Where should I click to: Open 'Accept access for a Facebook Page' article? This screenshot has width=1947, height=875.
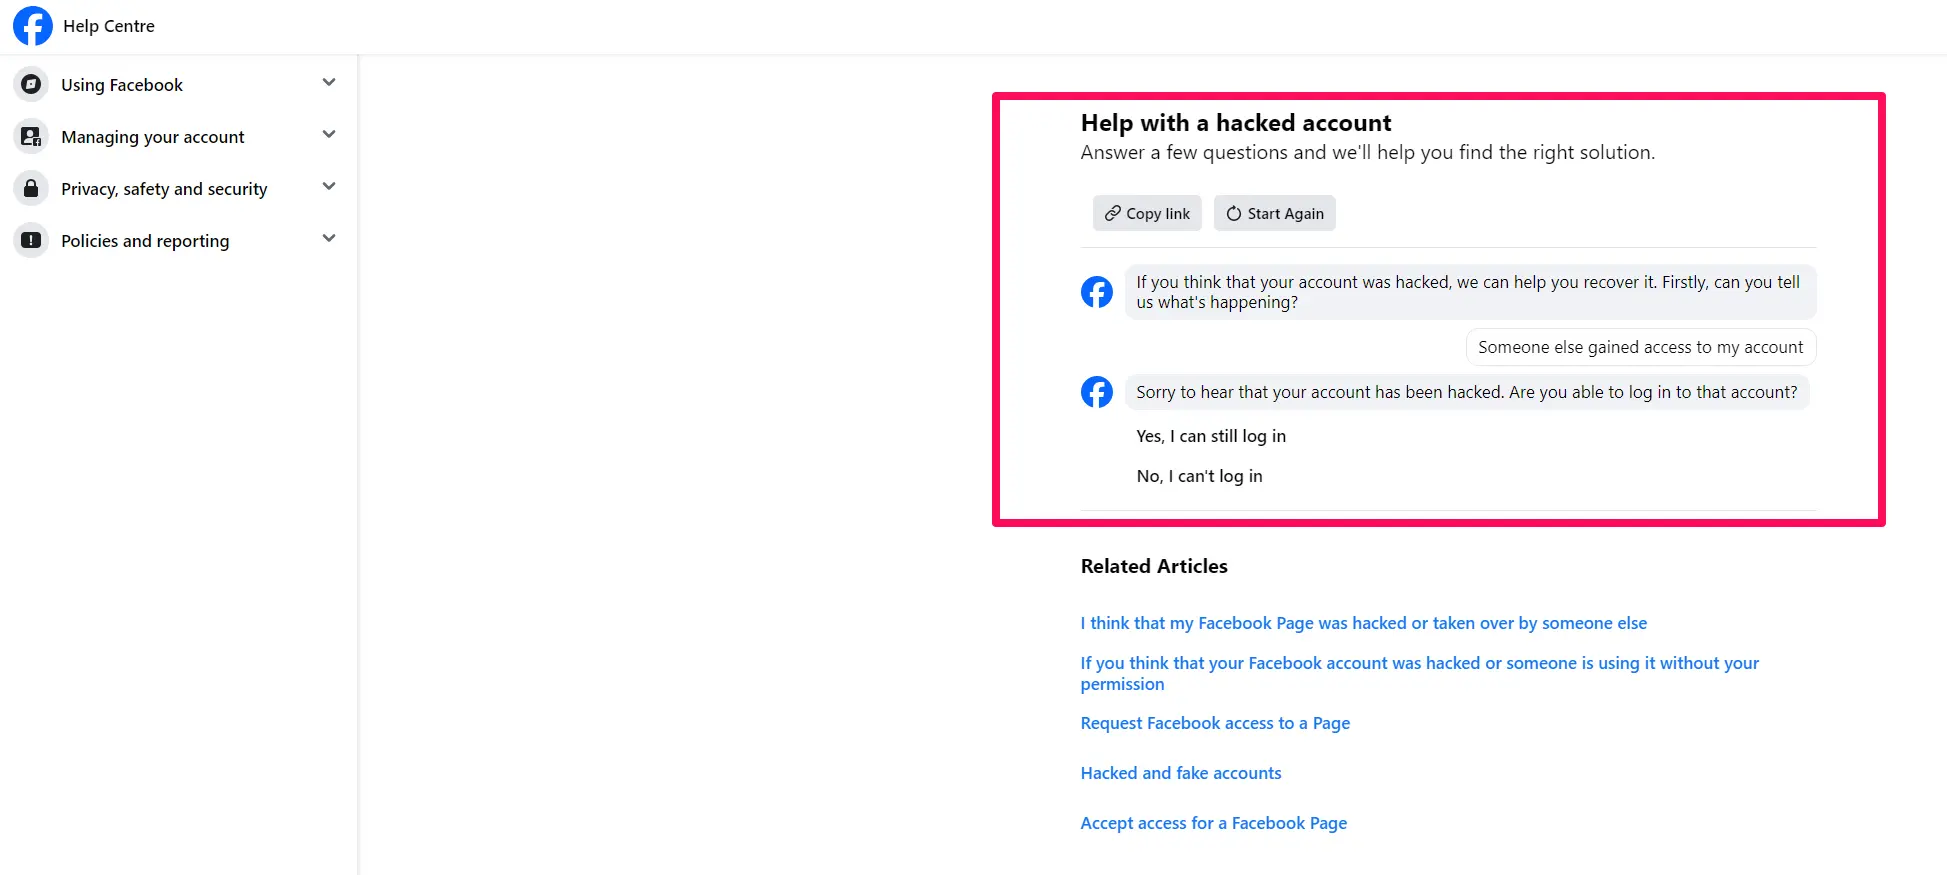click(1214, 823)
